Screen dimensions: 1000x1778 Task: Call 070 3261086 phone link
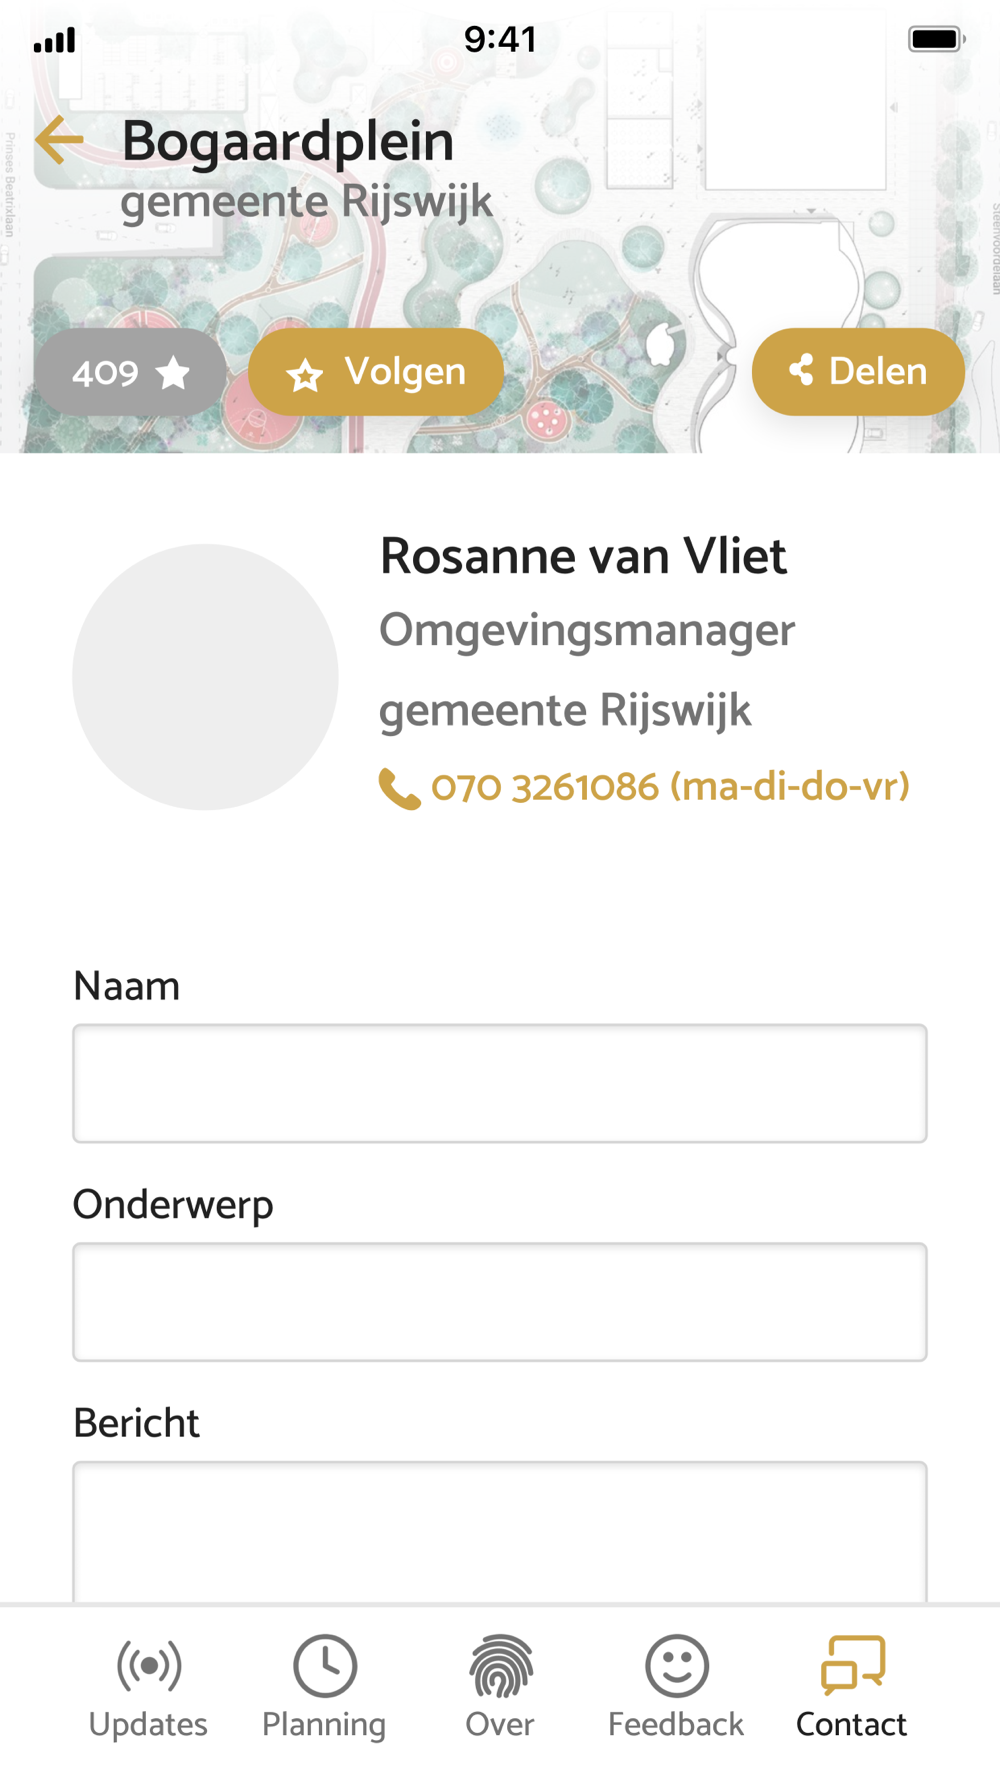[x=670, y=787]
